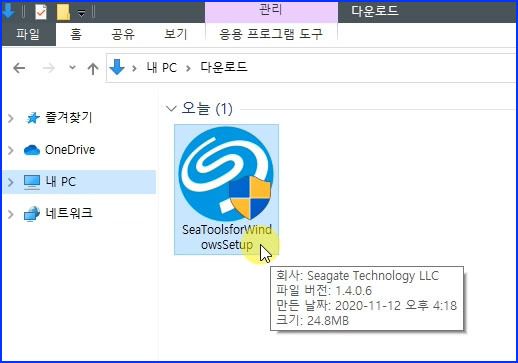Screen dimensions: 518x363
Task: Click the 즐겨찾기 star icon
Action: pyautogui.click(x=32, y=118)
